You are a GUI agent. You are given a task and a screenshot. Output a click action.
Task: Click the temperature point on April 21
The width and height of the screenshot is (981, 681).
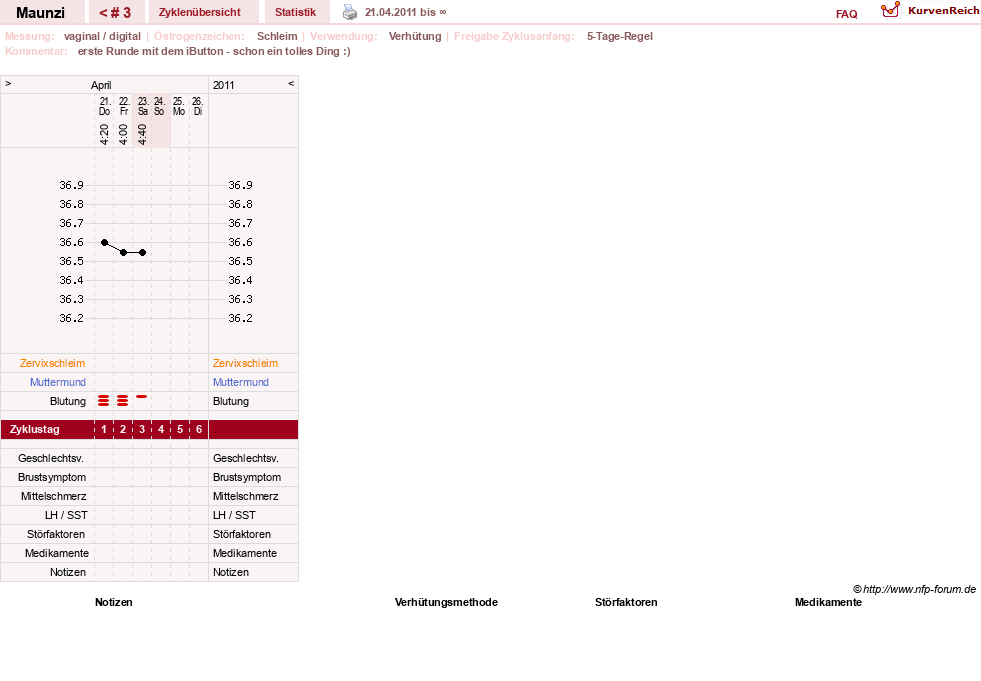click(104, 243)
